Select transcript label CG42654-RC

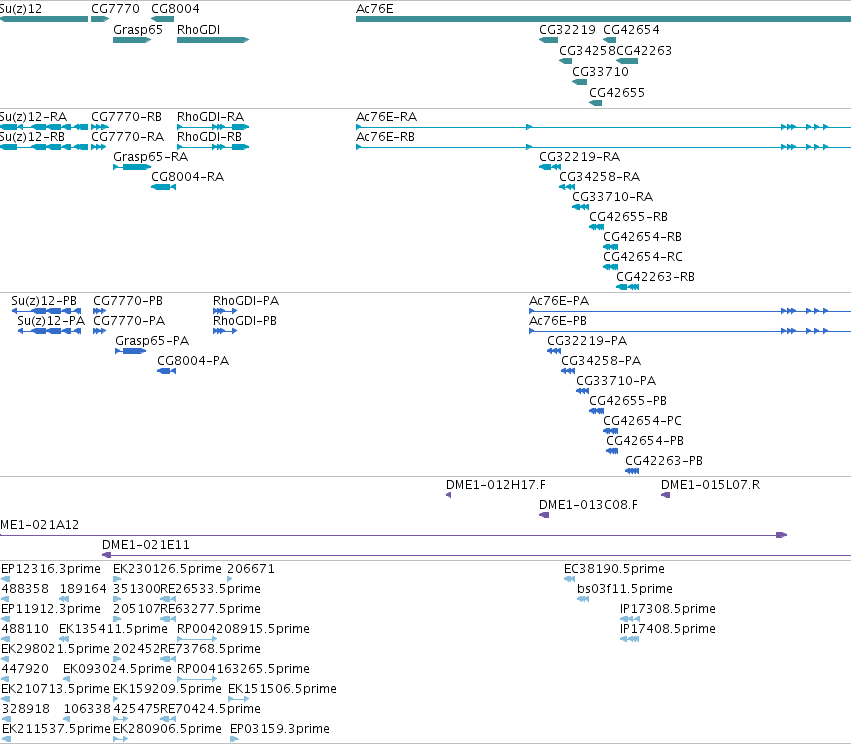[x=643, y=257]
